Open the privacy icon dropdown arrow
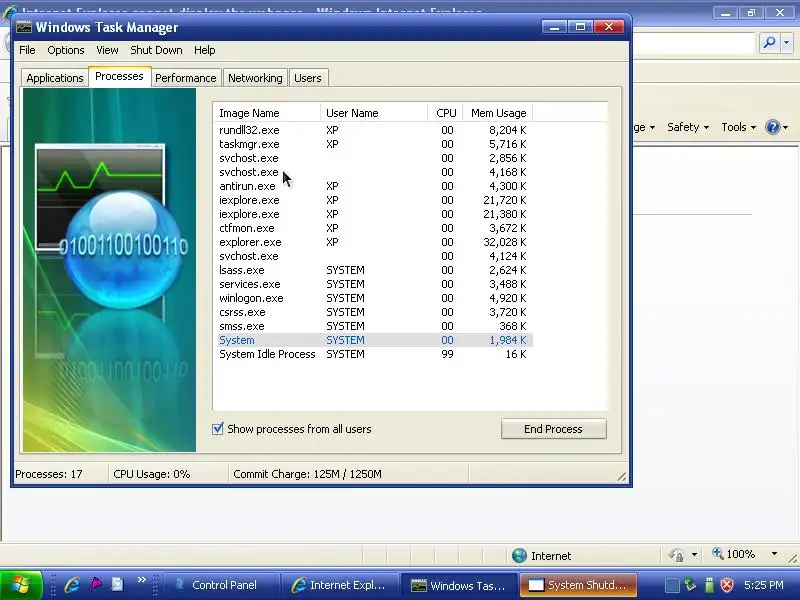The image size is (800, 600). (694, 555)
